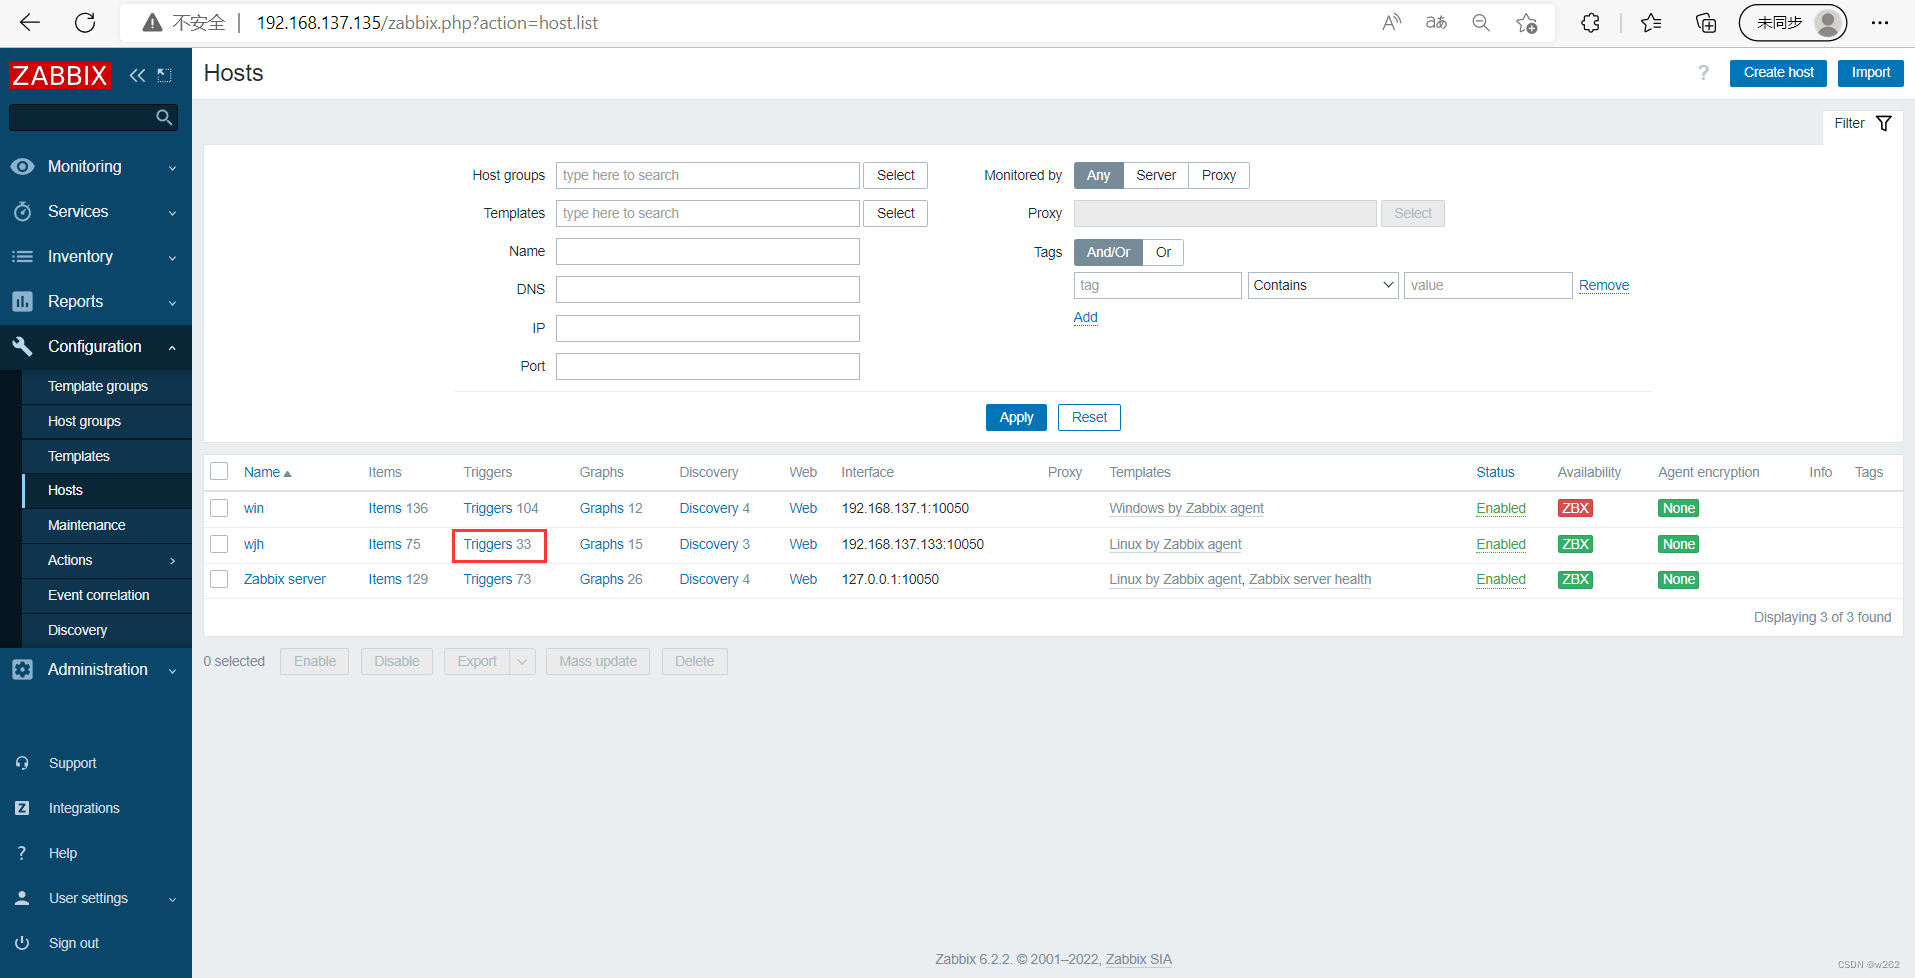Open Templates in Configuration menu

[x=107, y=456]
